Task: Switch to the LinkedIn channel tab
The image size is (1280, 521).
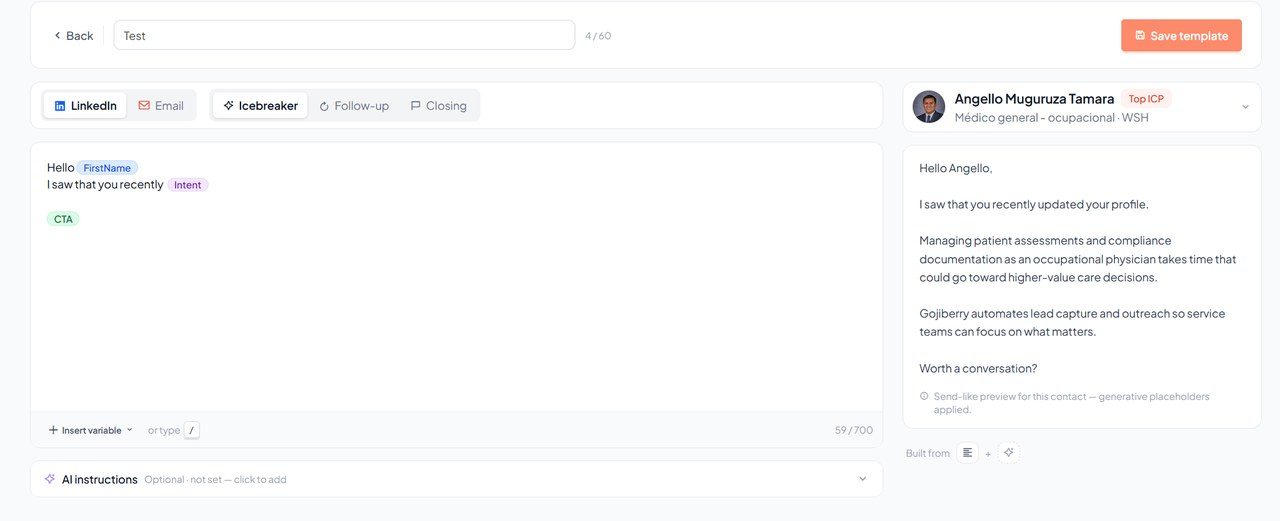Action: coord(85,105)
